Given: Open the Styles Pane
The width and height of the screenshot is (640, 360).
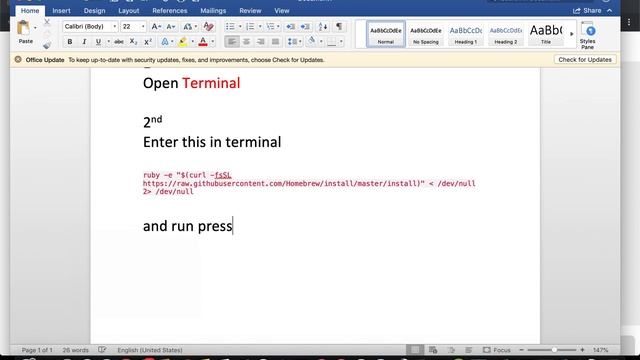Looking at the screenshot, I should 588,36.
